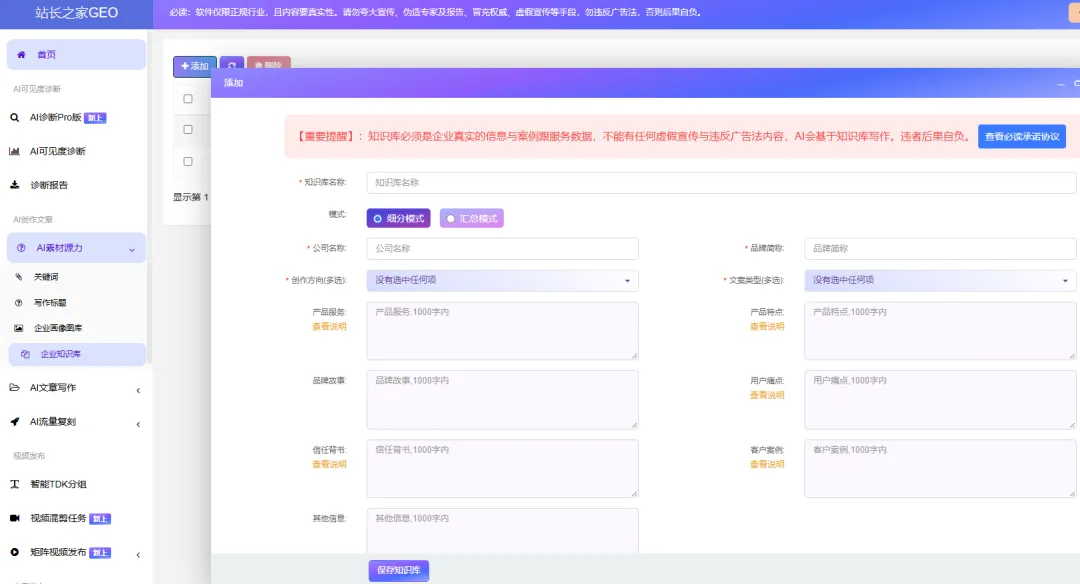The height and width of the screenshot is (584, 1080).
Task: Click 查看说明 link under 用户痛点
Action: 767,395
